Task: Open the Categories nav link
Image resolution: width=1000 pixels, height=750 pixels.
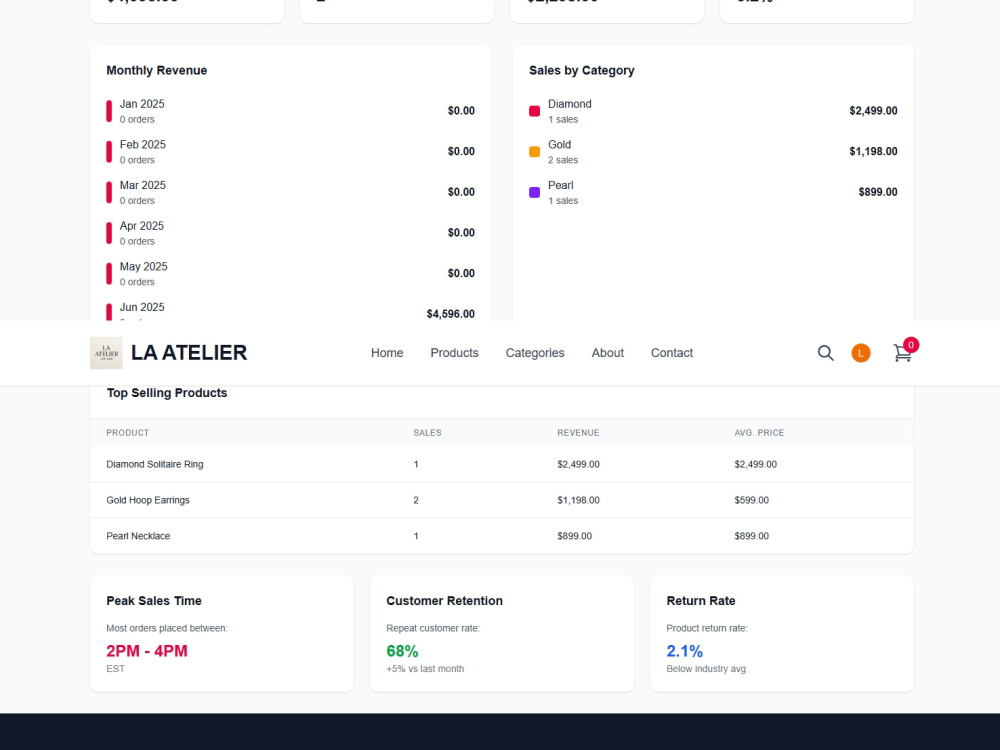Action: click(x=535, y=353)
